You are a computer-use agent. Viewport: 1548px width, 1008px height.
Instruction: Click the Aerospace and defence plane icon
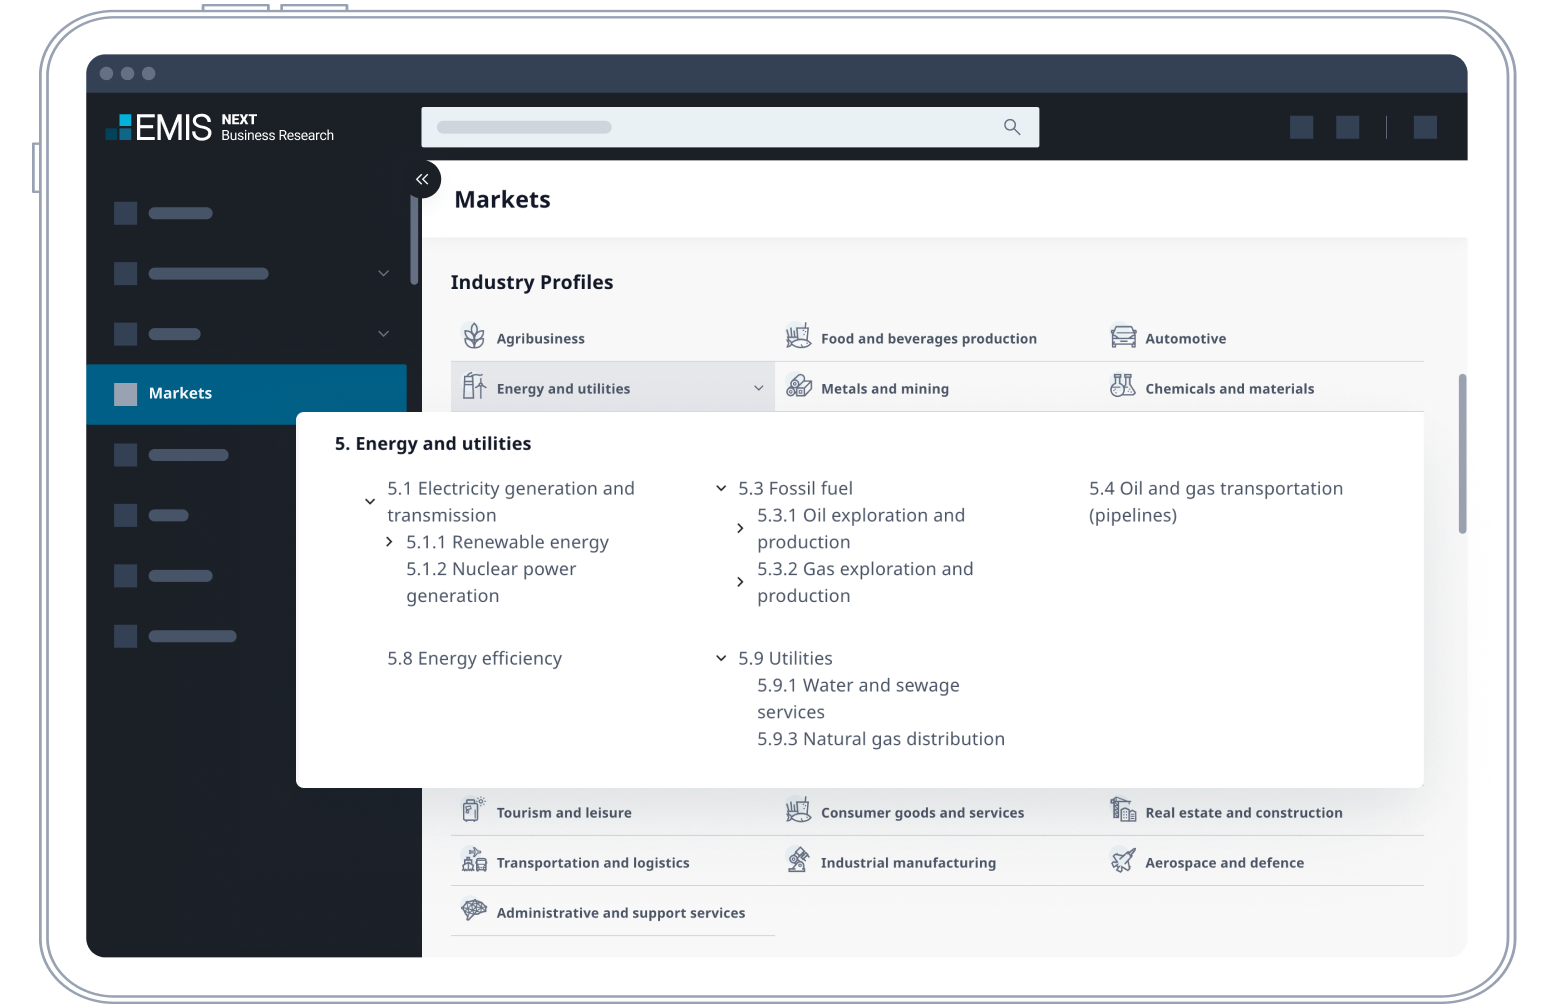coord(1123,861)
